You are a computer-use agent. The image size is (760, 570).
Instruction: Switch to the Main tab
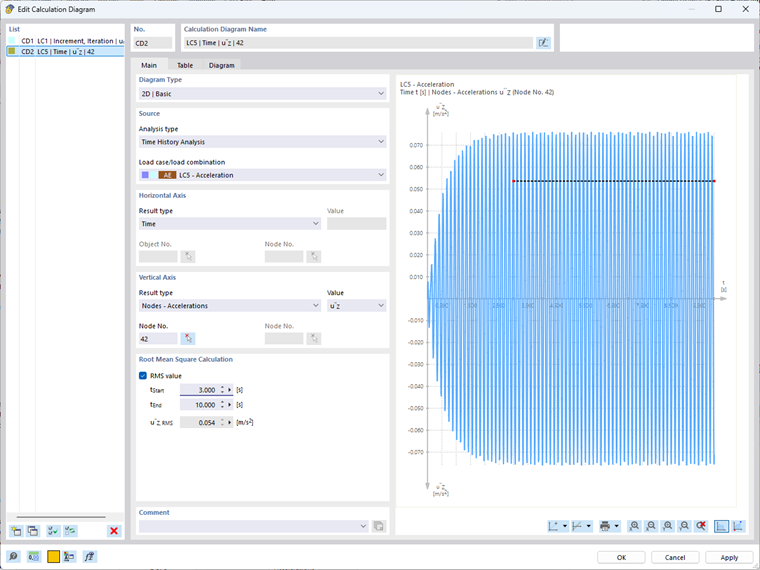point(149,65)
